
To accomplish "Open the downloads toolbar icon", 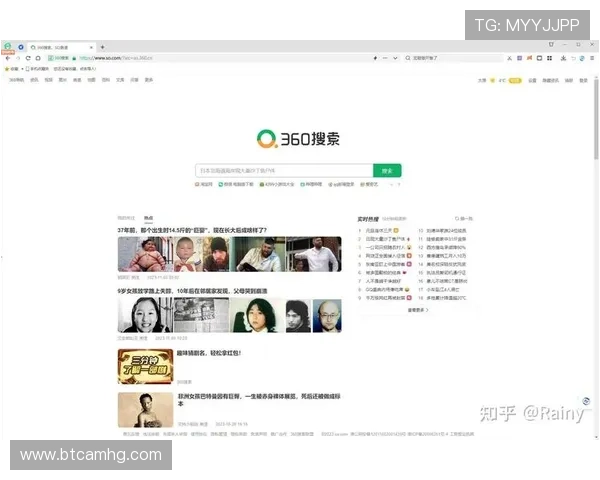I will pyautogui.click(x=563, y=58).
